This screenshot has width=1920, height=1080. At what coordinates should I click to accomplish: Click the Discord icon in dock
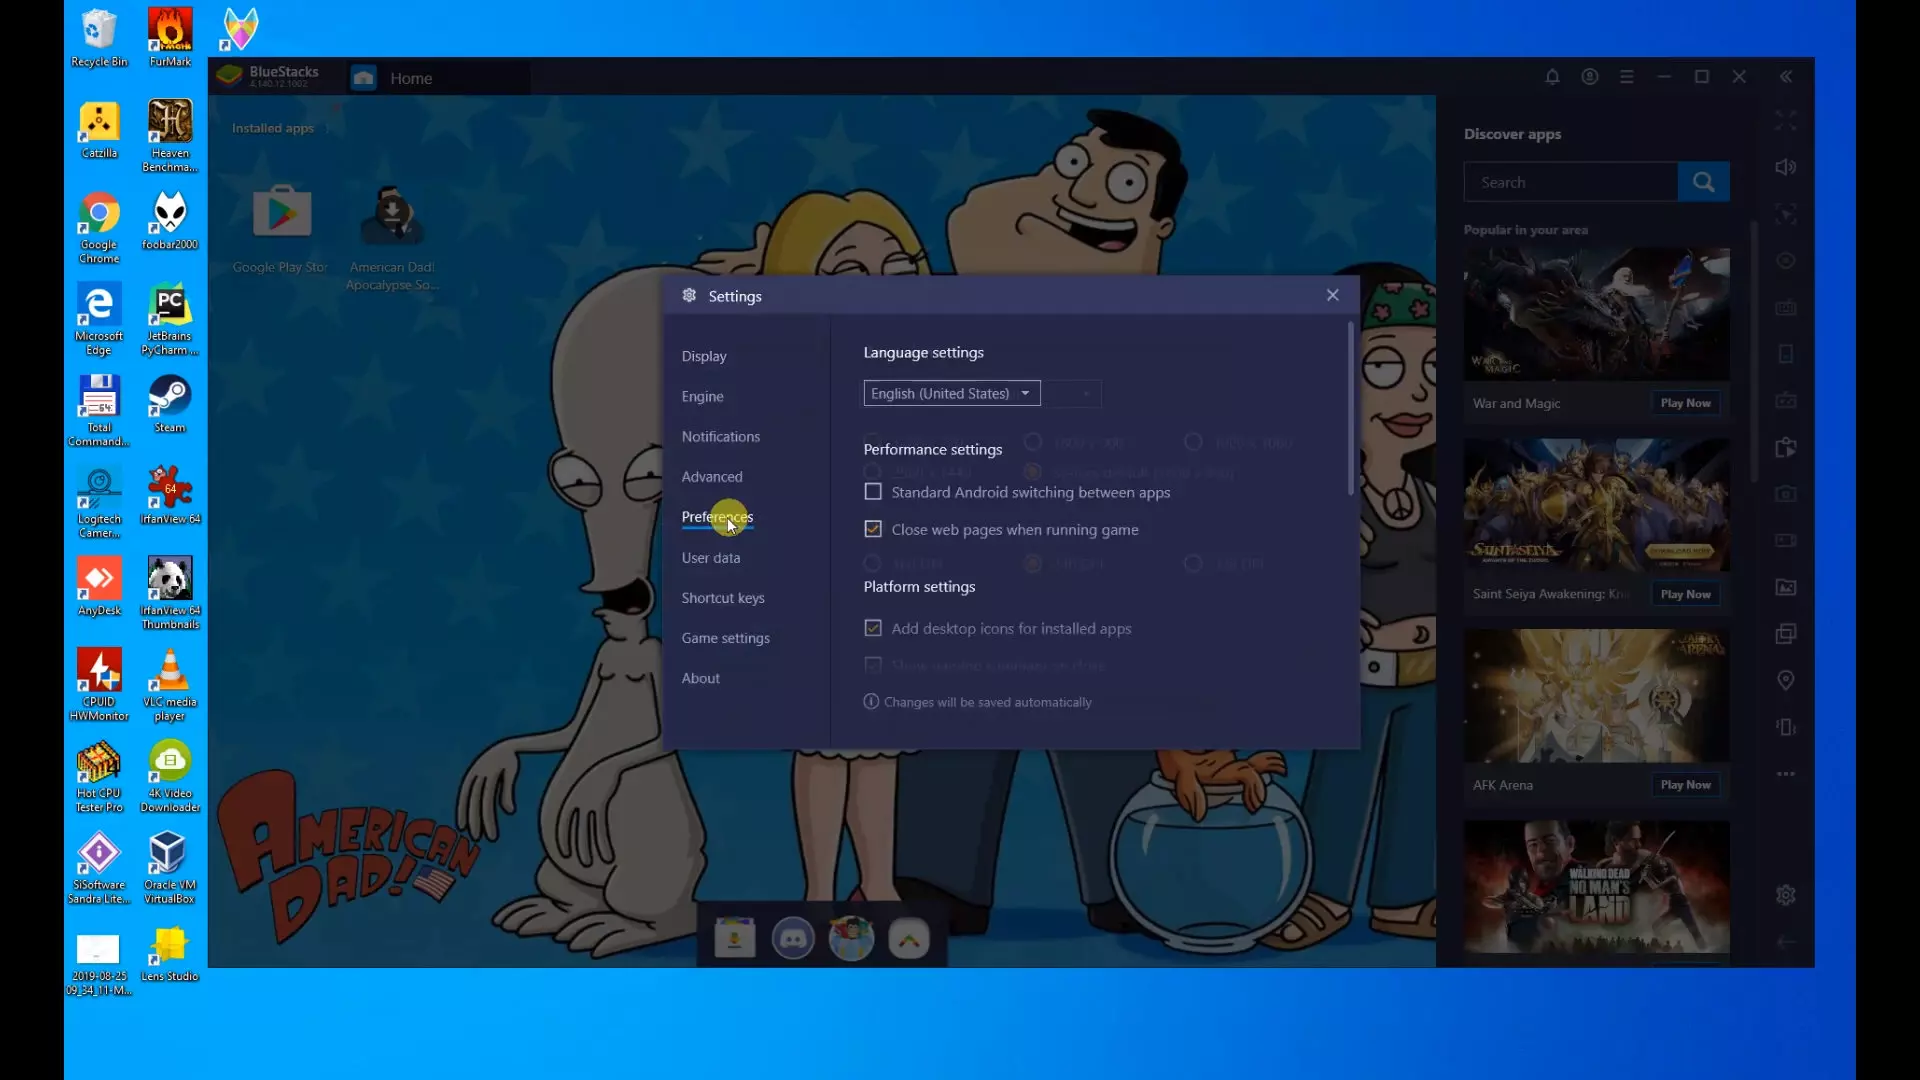pyautogui.click(x=793, y=939)
